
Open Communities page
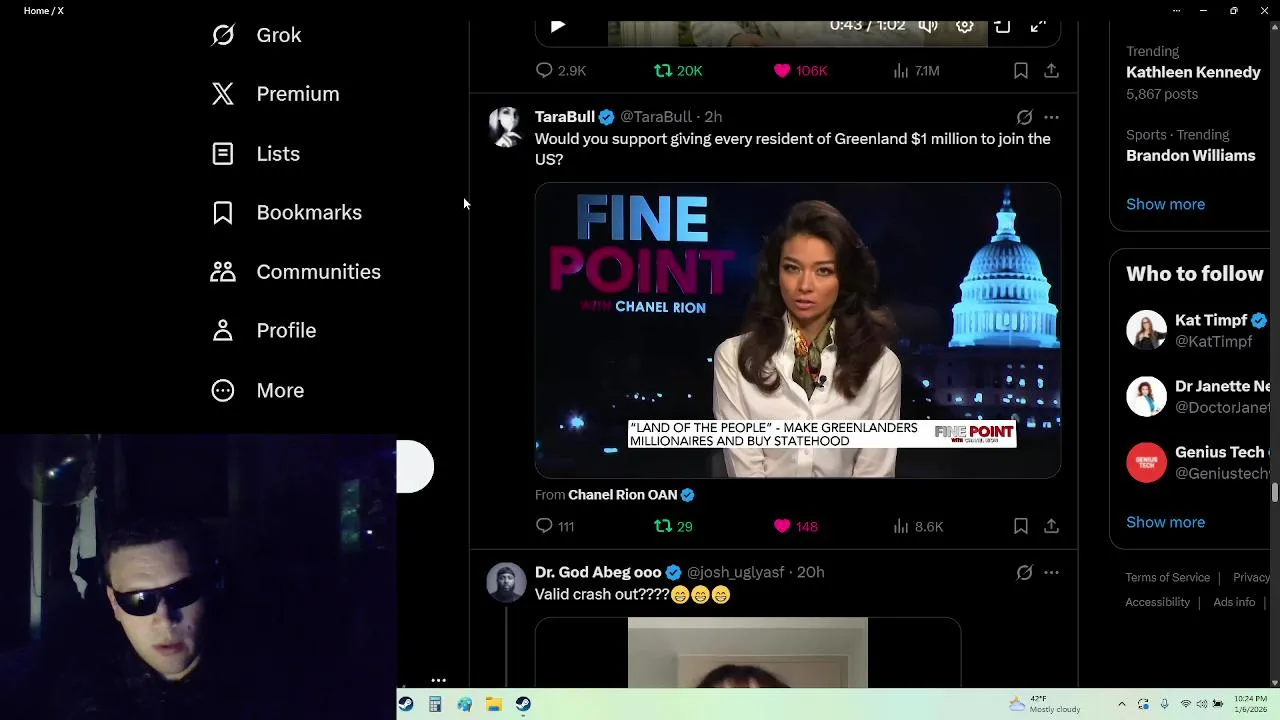[x=295, y=272]
